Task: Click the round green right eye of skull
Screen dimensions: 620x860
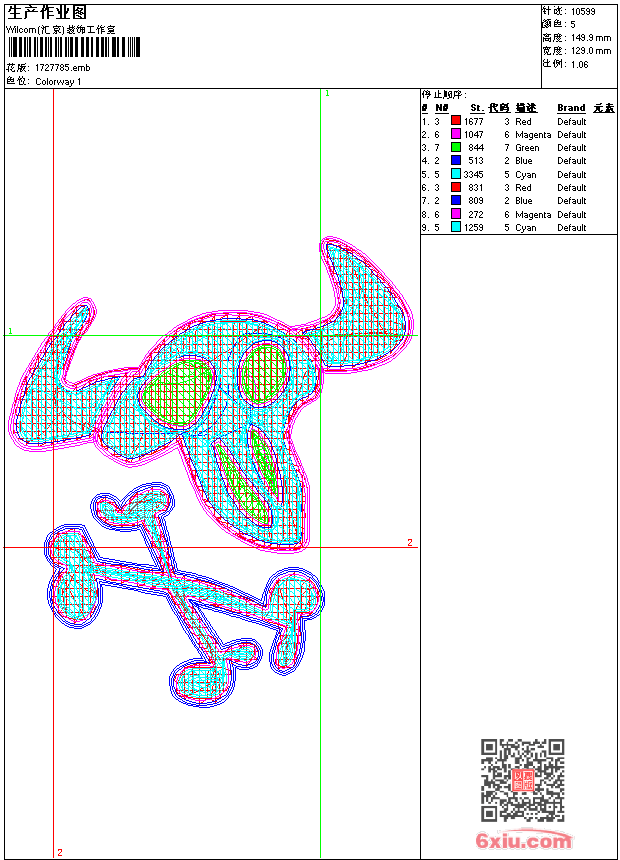Action: click(x=264, y=374)
